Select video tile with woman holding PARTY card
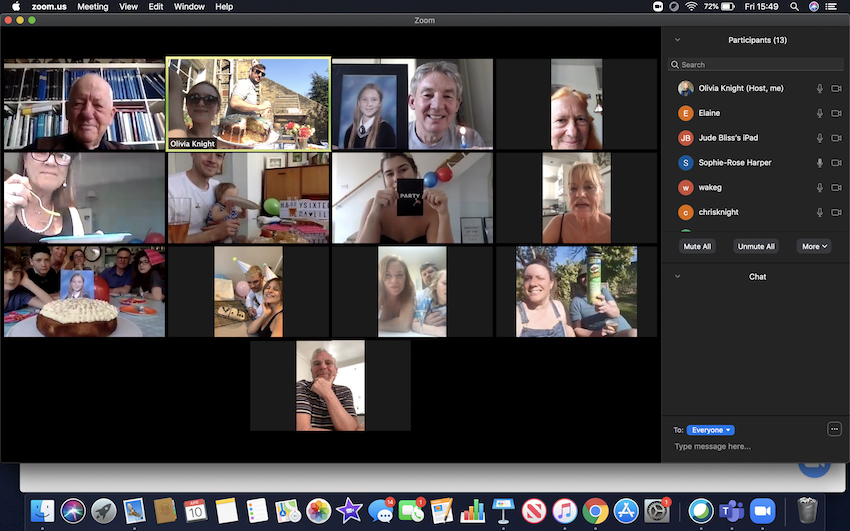Image resolution: width=850 pixels, height=531 pixels. click(412, 198)
